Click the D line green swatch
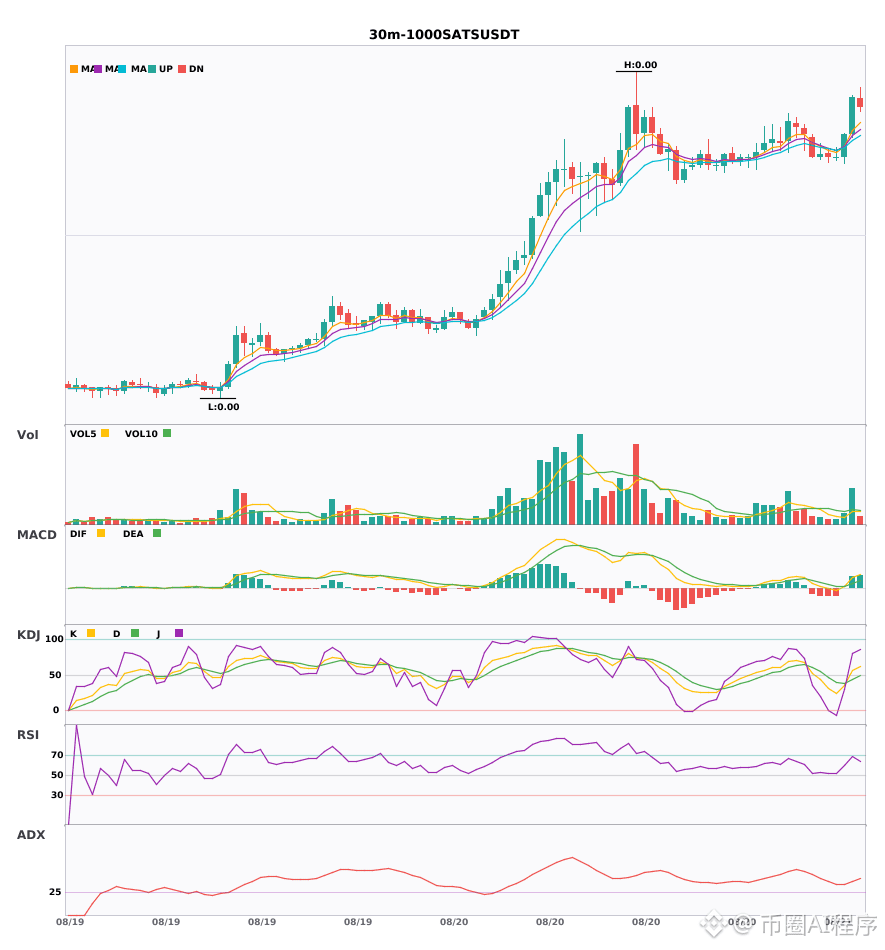The height and width of the screenshot is (950, 885). [x=135, y=633]
